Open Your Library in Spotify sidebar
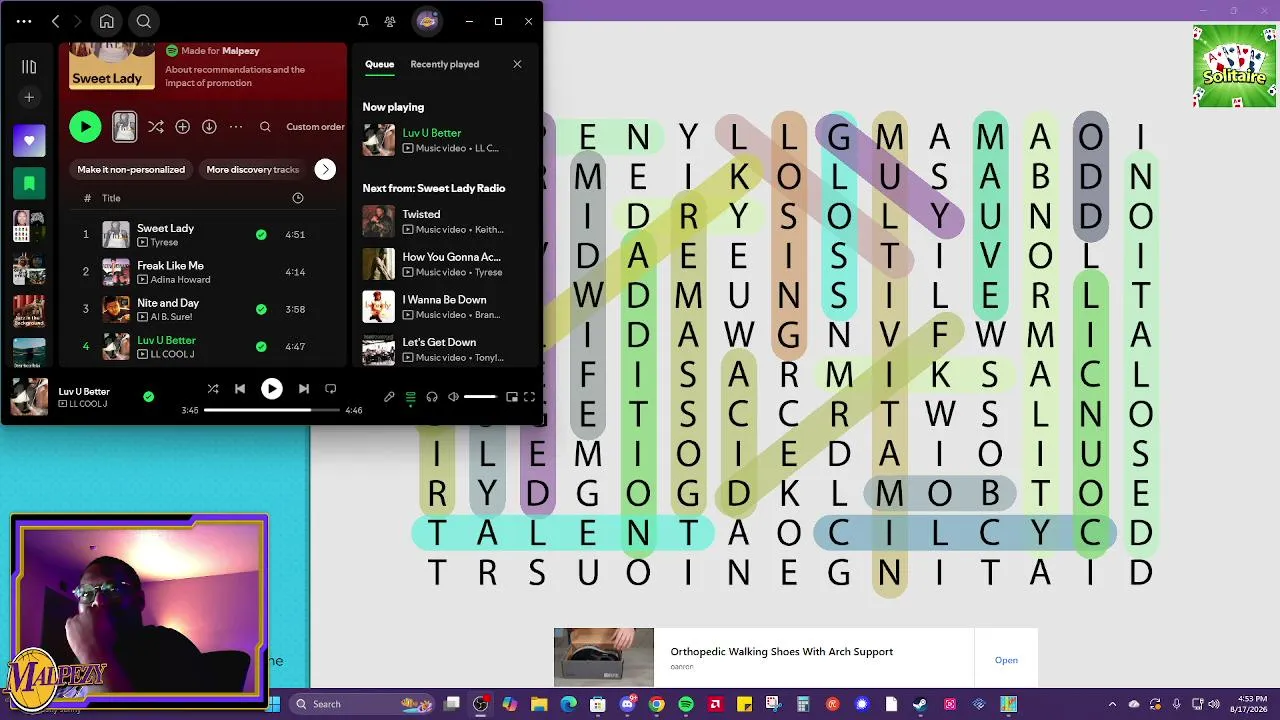The image size is (1280, 720). pos(29,67)
